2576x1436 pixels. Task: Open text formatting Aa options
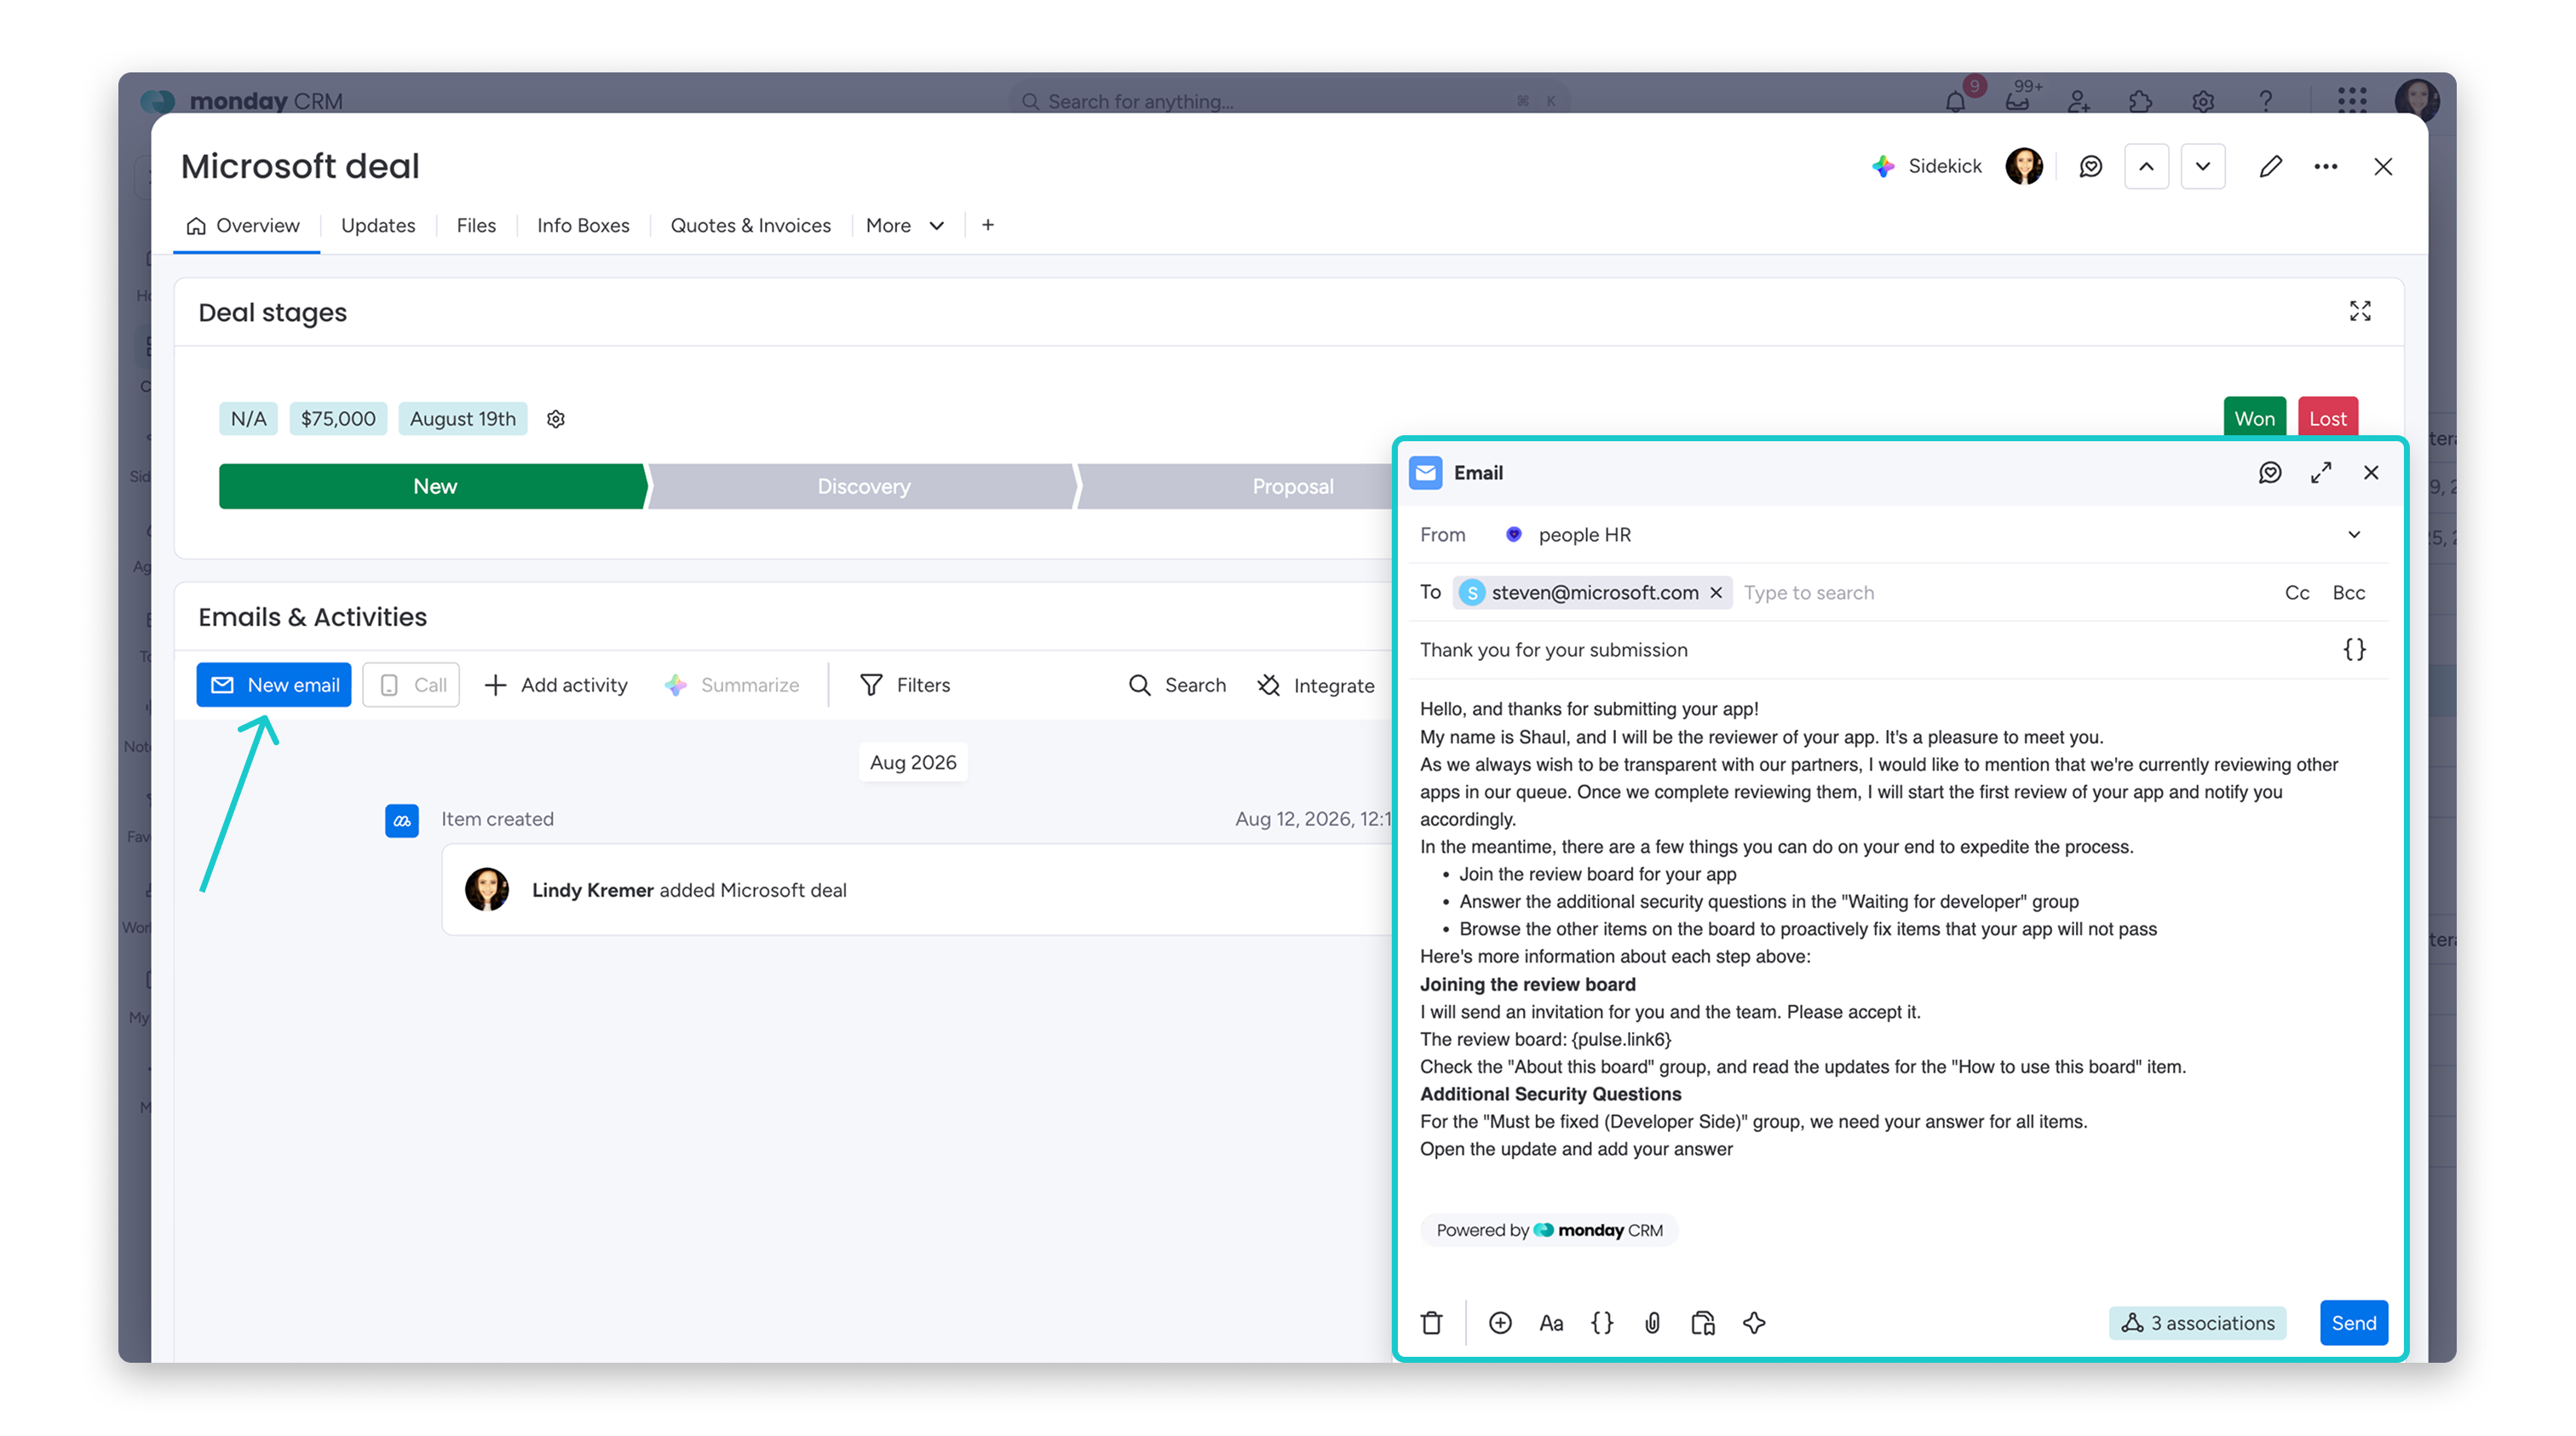pyautogui.click(x=1550, y=1323)
